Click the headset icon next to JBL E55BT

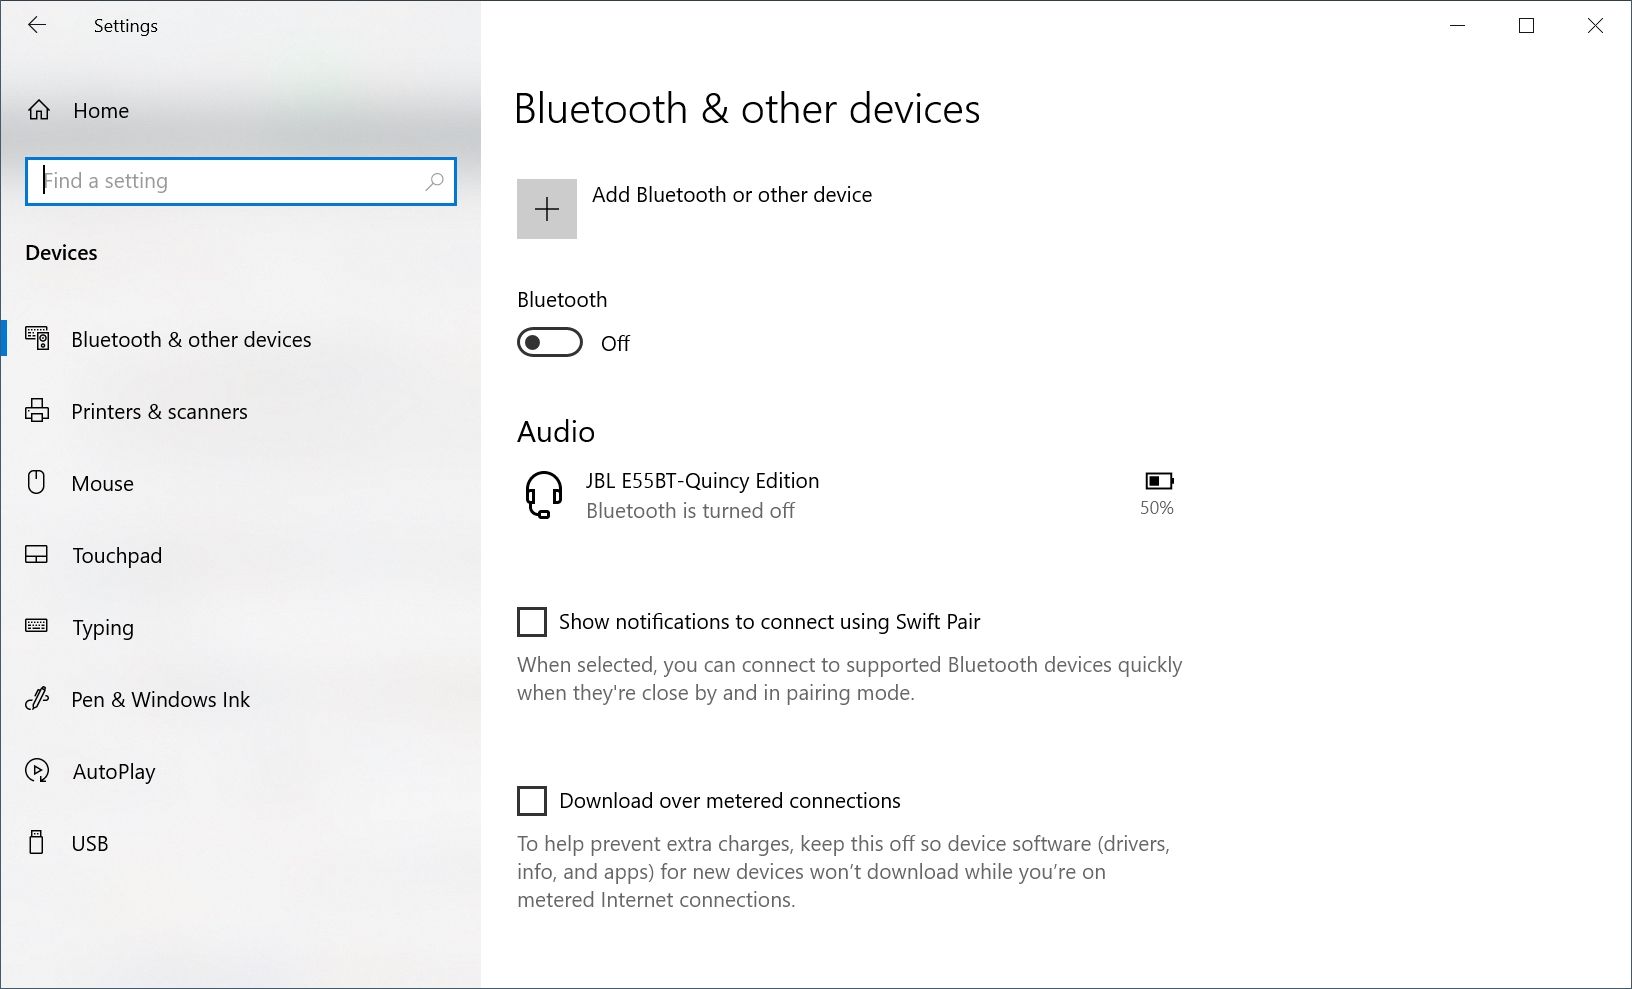pos(541,494)
